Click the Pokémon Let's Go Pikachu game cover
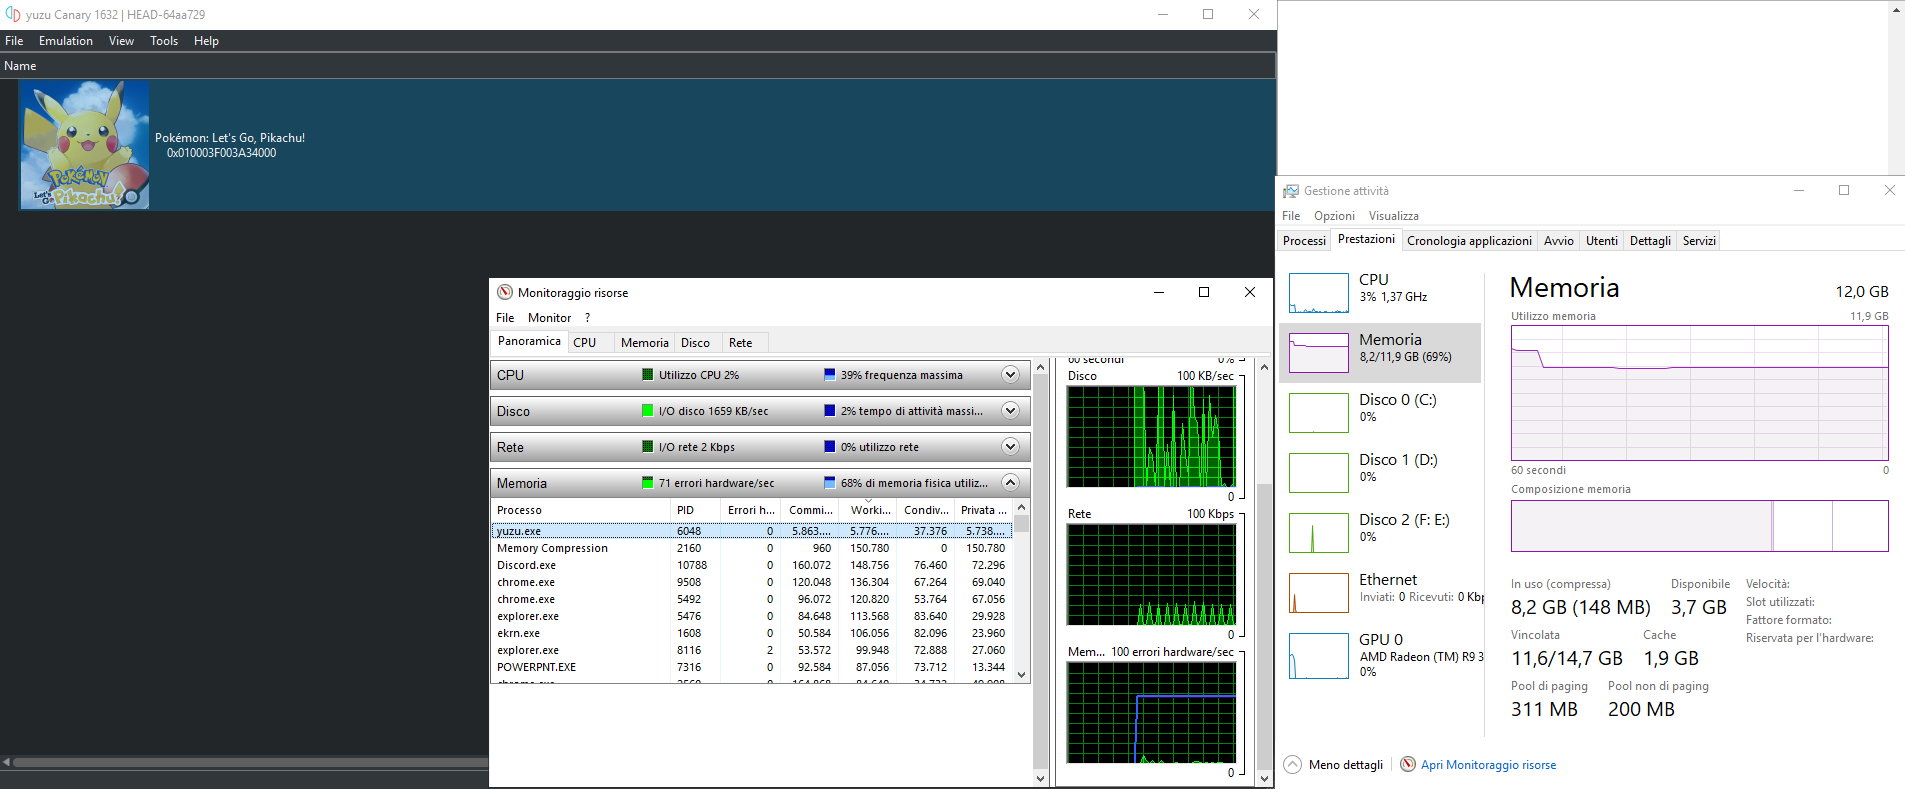This screenshot has height=789, width=1905. pos(85,145)
